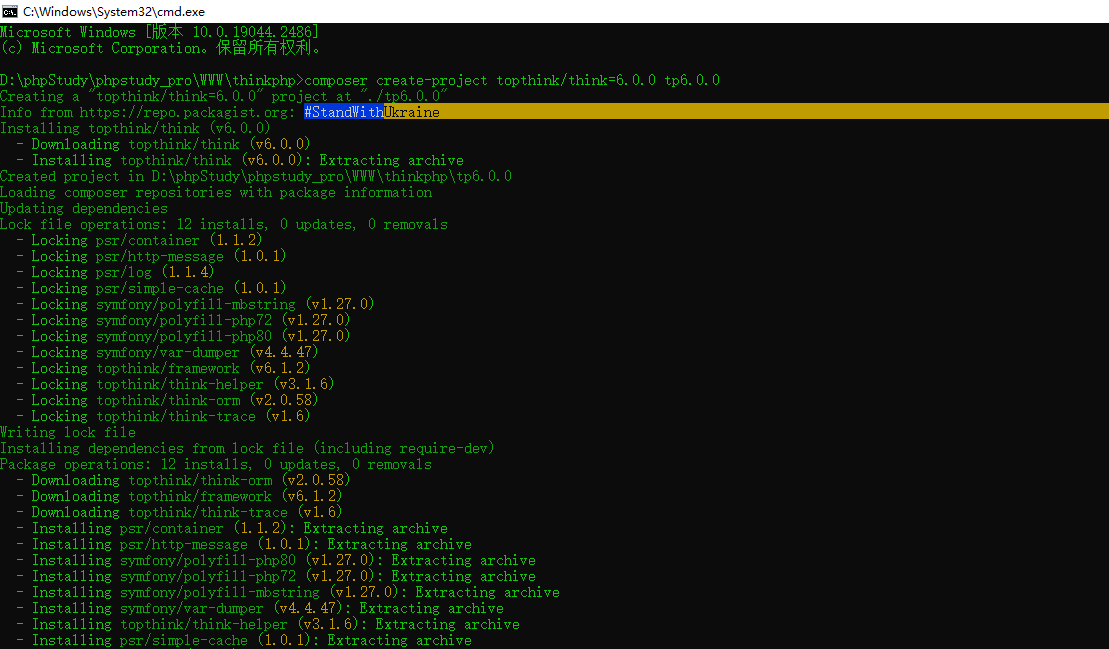The width and height of the screenshot is (1109, 649).
Task: Click 'Loading composer repositories' line
Action: click(216, 192)
